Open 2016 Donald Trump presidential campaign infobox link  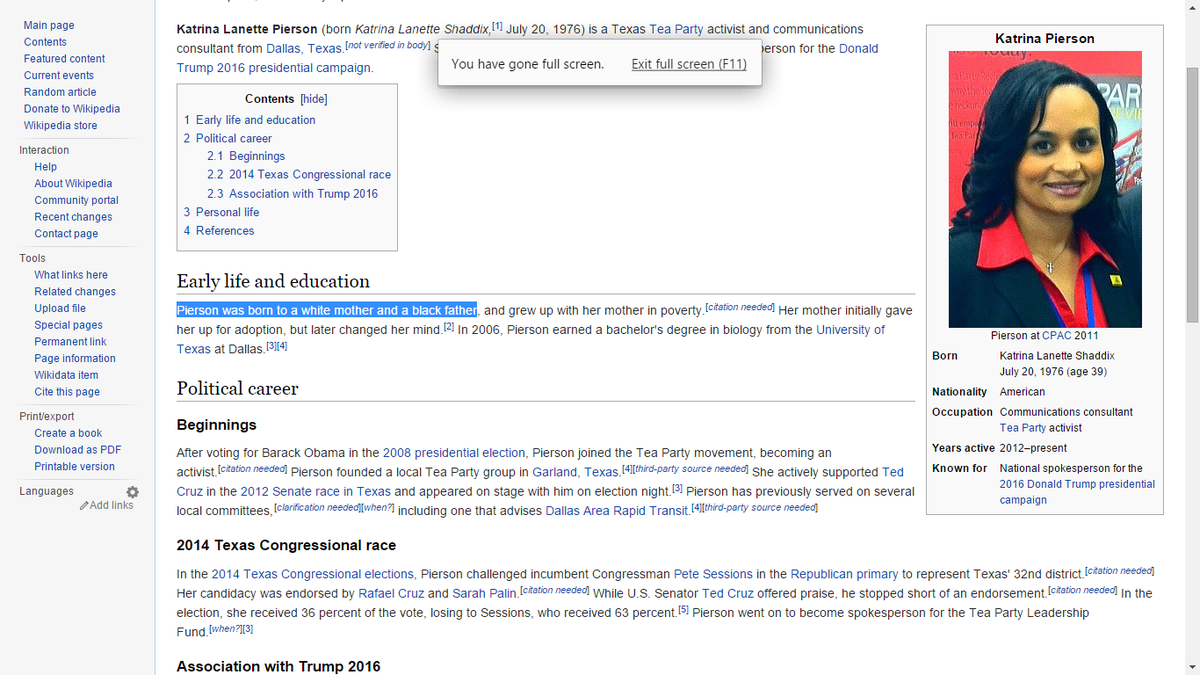click(1077, 492)
